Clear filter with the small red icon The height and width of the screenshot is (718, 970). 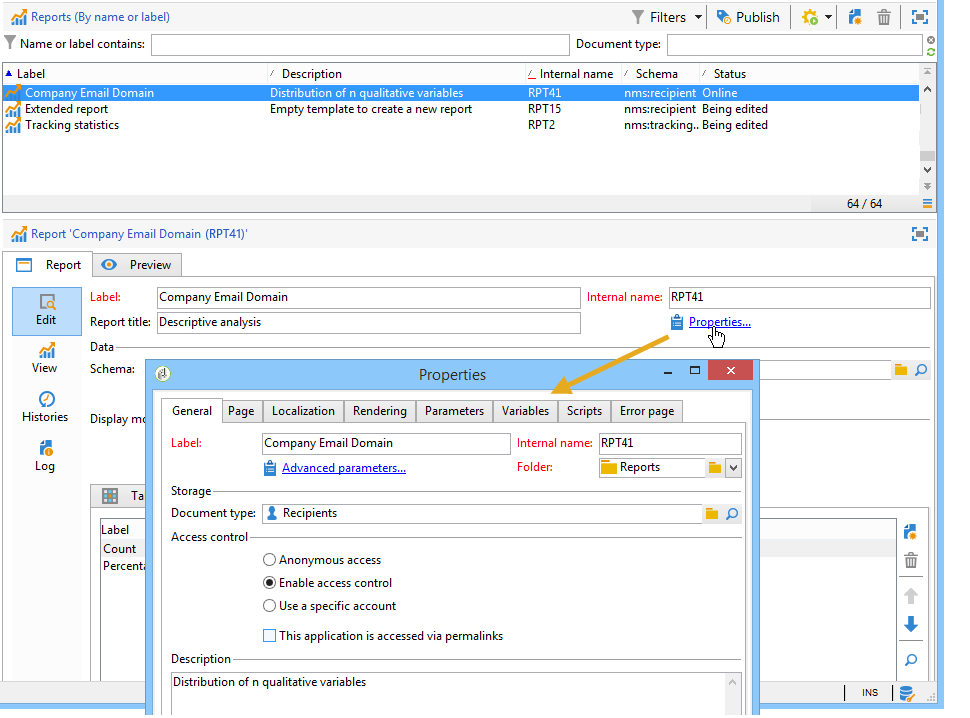(x=930, y=40)
